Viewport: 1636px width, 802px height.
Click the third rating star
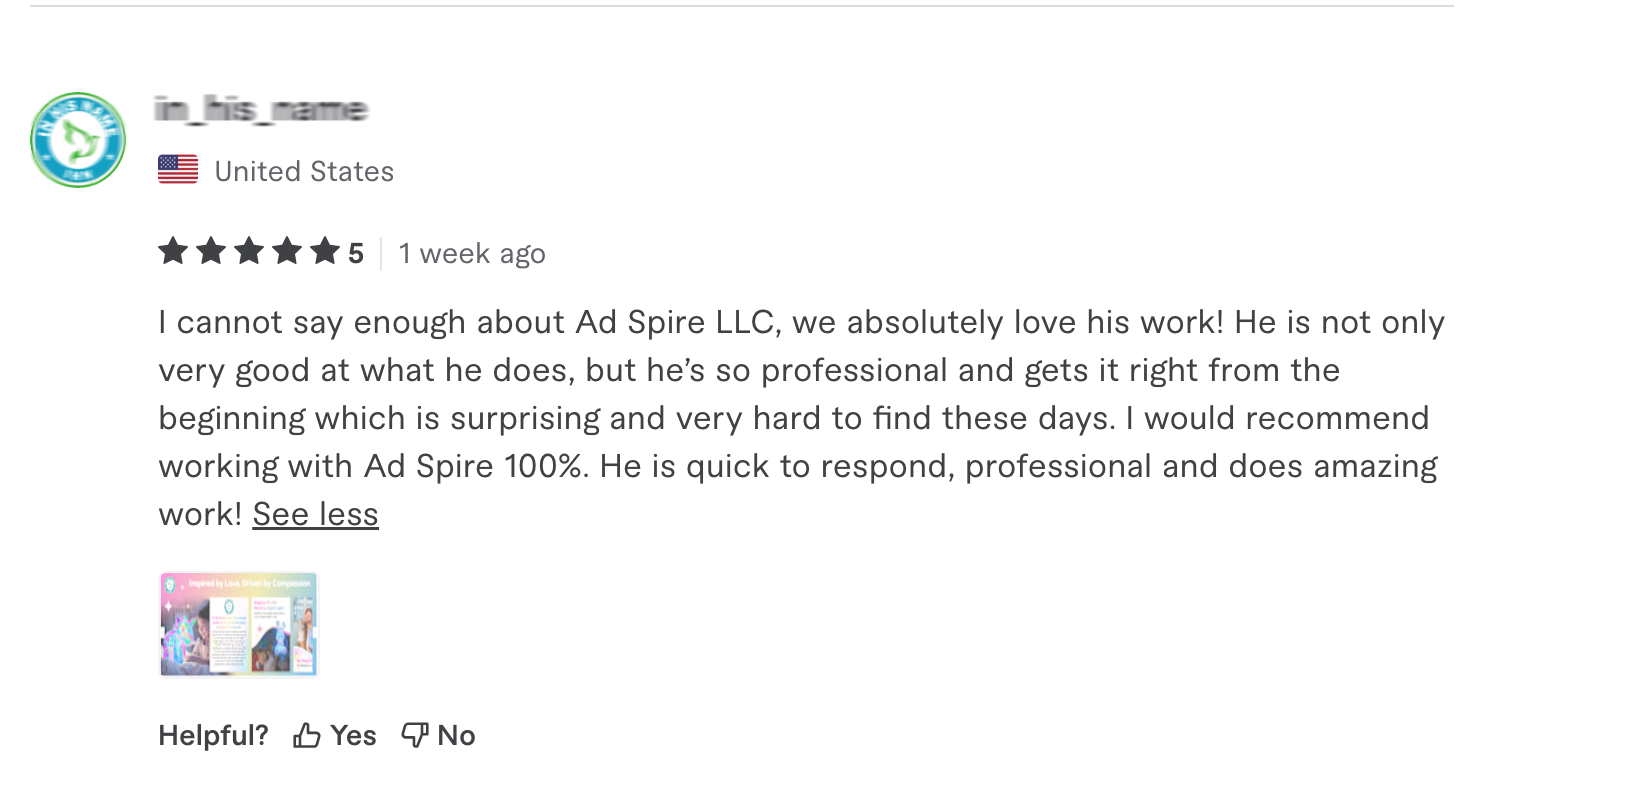click(249, 251)
